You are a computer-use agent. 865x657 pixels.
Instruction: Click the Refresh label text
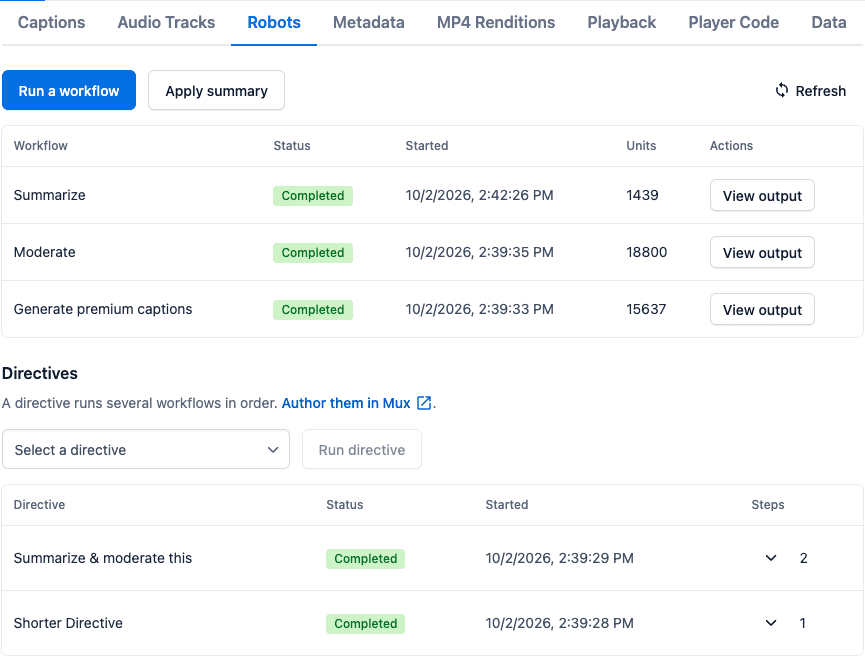[820, 91]
